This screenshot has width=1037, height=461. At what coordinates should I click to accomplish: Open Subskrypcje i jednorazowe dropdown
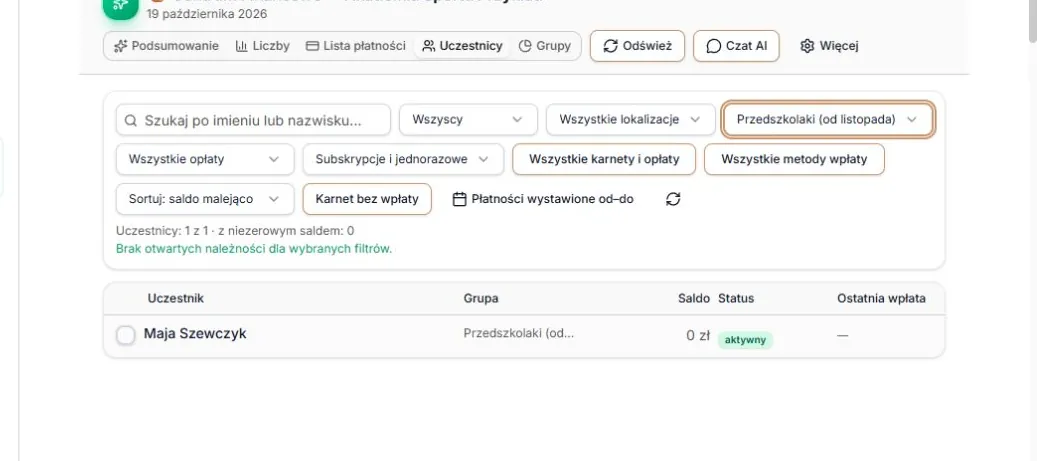point(403,159)
